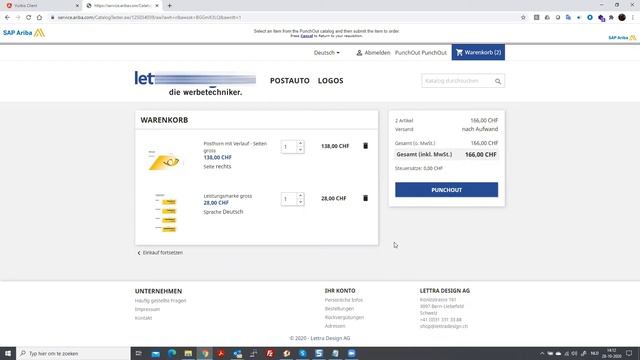Open the Posthorn mit Verlauf product title
640x360 pixels.
point(235,147)
